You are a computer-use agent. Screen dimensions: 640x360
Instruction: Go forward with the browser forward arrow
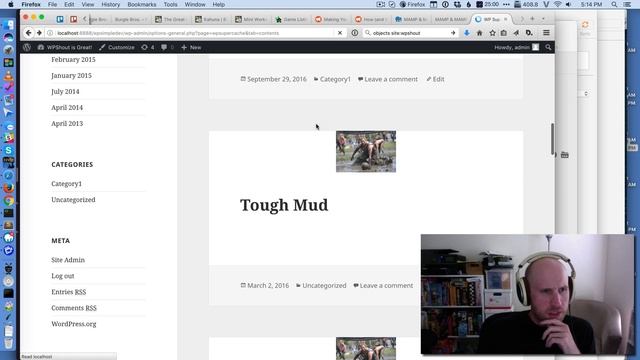click(x=39, y=33)
